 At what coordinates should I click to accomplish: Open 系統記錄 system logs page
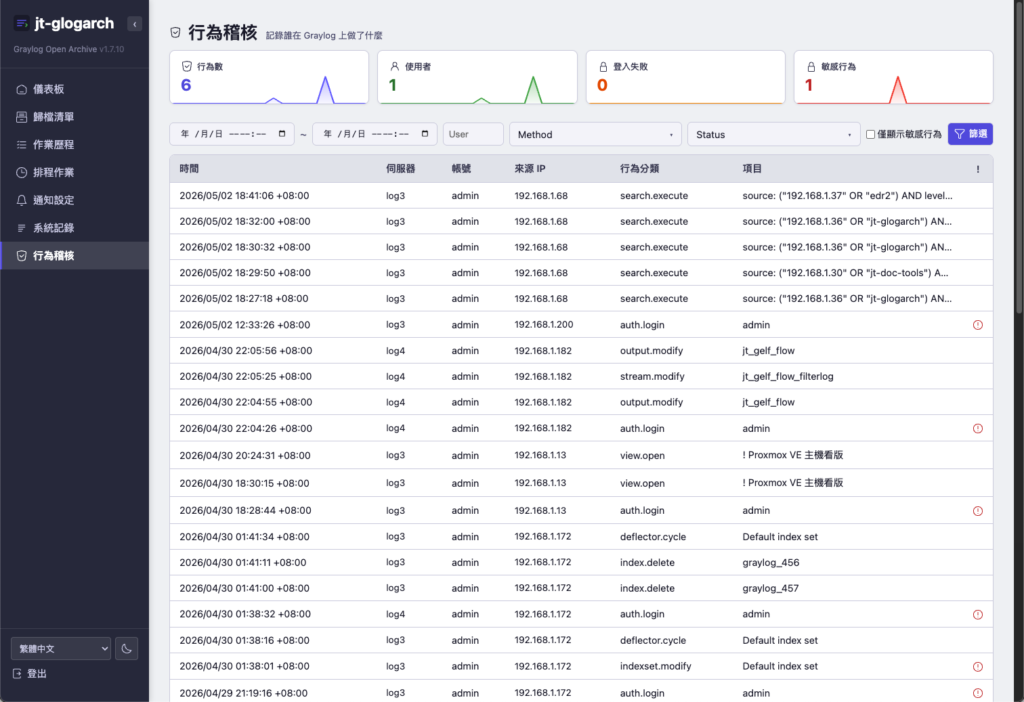point(74,228)
